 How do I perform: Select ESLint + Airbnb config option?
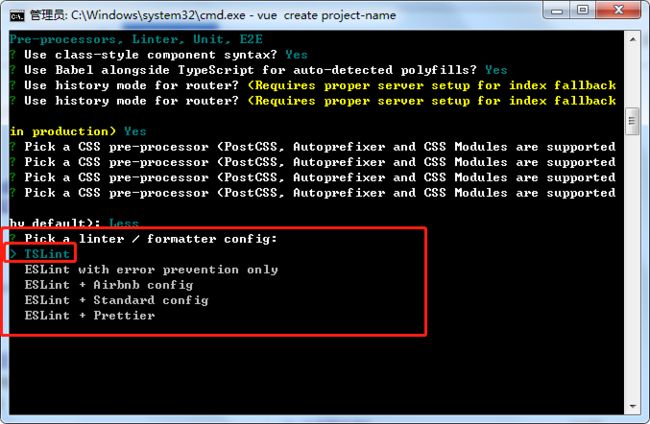point(109,285)
